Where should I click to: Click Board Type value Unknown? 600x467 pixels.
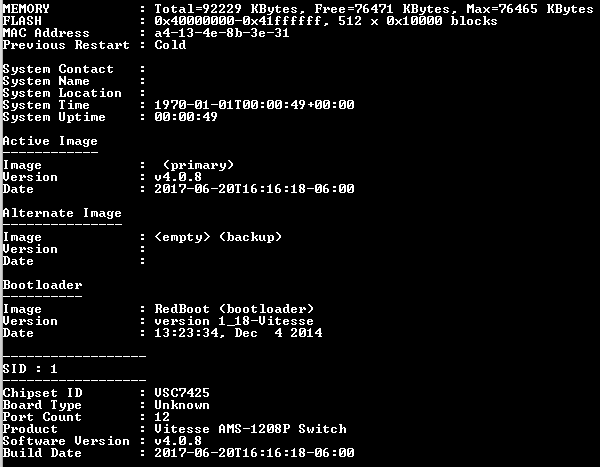(182, 405)
